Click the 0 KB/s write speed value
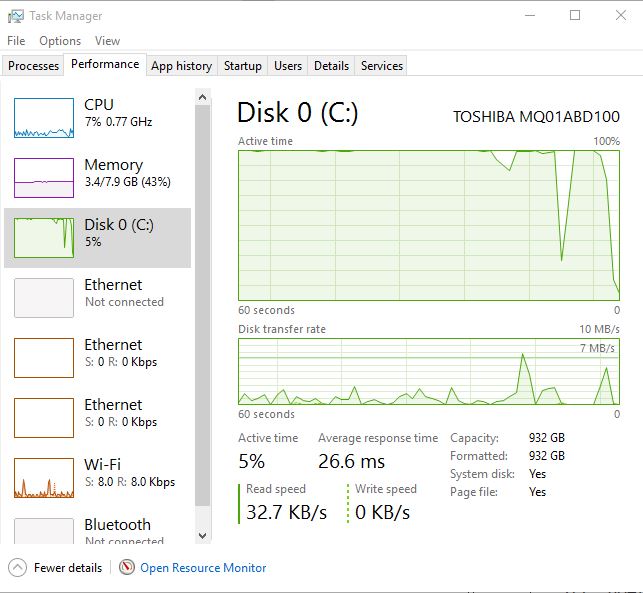The image size is (643, 593). [x=382, y=512]
